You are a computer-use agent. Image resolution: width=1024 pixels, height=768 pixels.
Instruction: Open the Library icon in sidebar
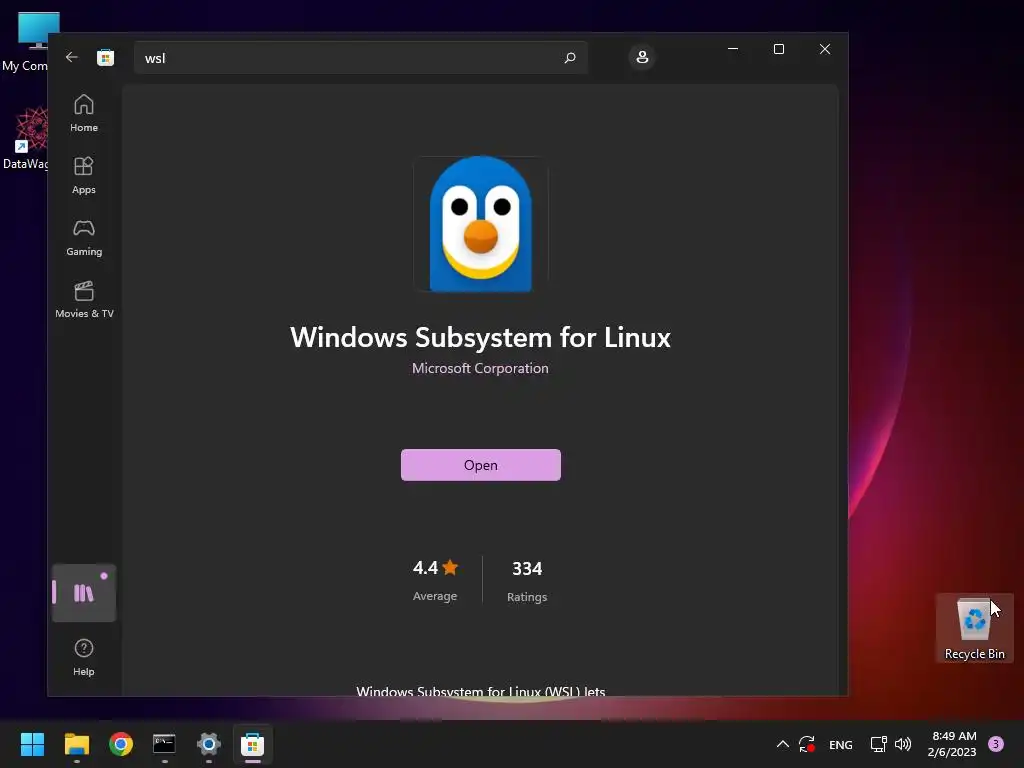(84, 593)
